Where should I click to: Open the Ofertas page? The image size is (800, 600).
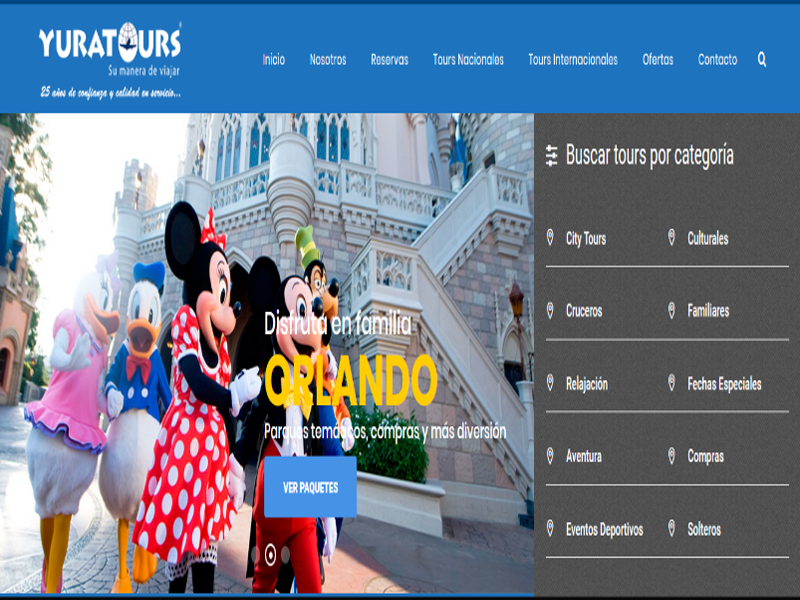tap(658, 60)
